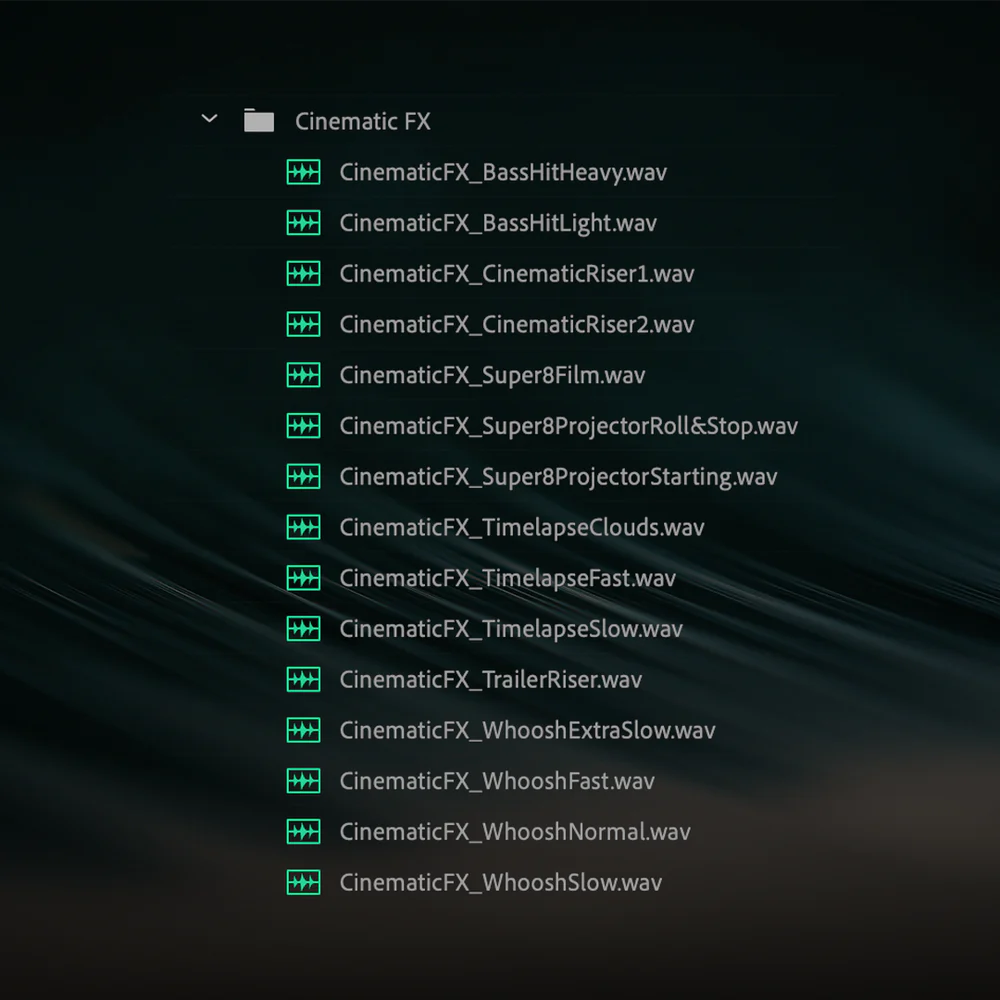Select the Cinematic FX folder label
The height and width of the screenshot is (1000, 1000).
point(362,121)
